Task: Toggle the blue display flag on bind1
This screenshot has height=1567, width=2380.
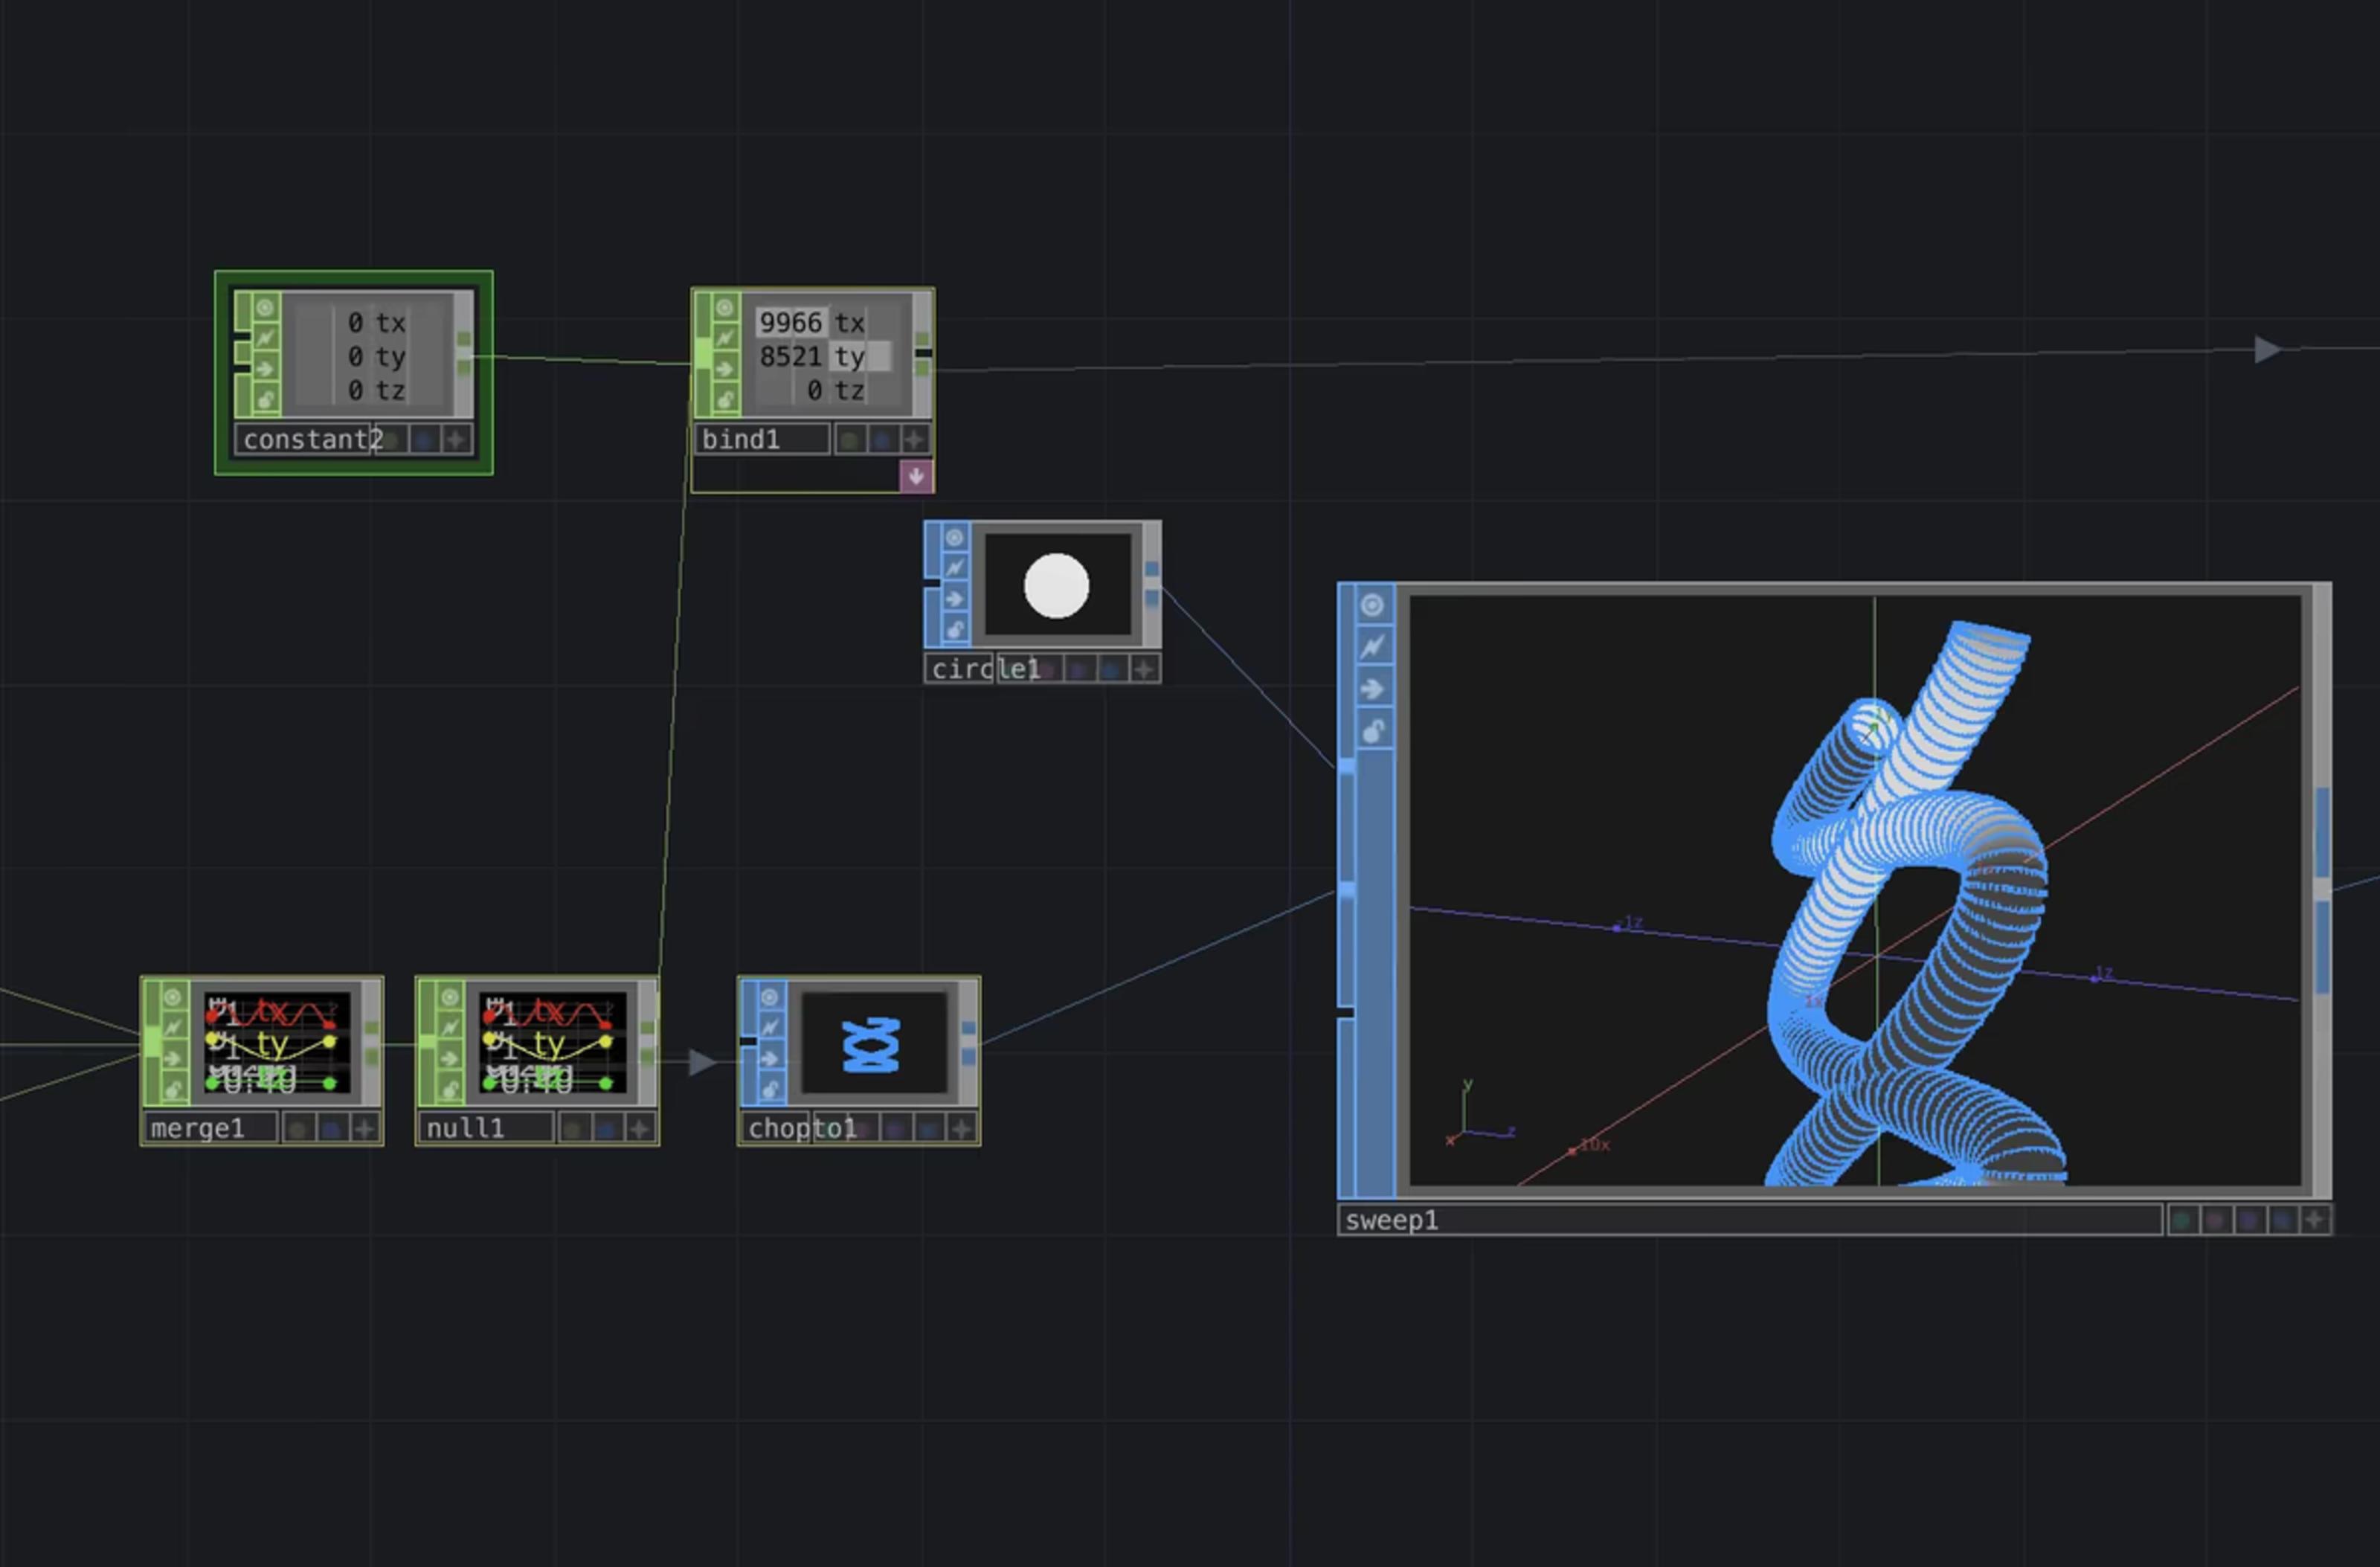Action: point(883,439)
